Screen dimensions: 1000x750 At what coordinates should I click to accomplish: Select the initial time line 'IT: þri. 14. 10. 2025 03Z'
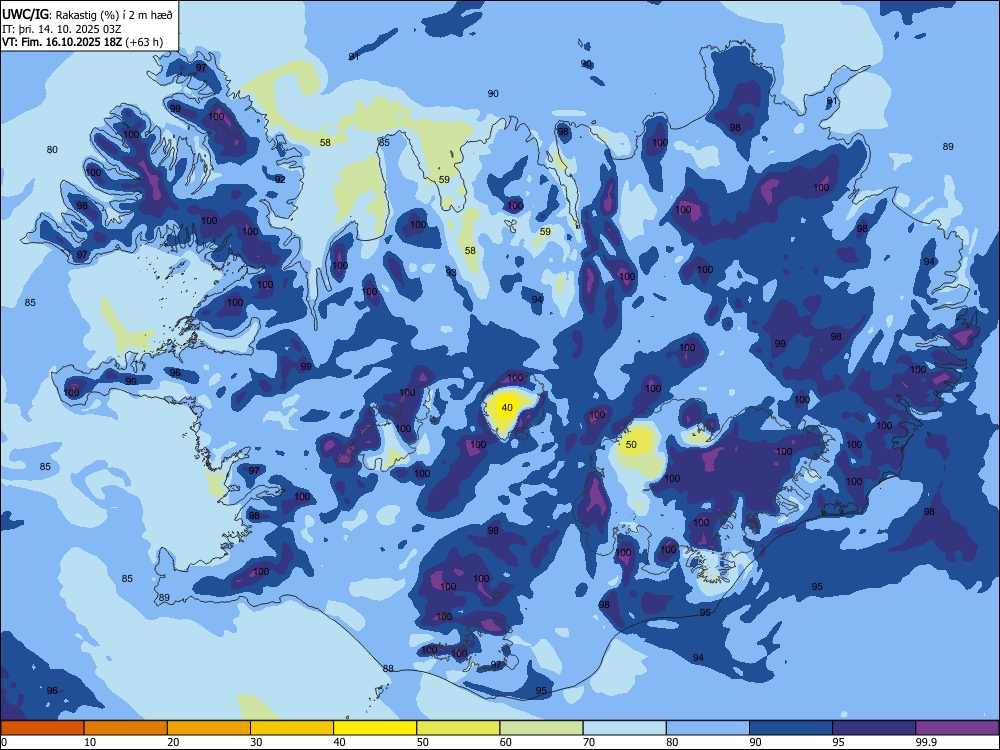61,29
